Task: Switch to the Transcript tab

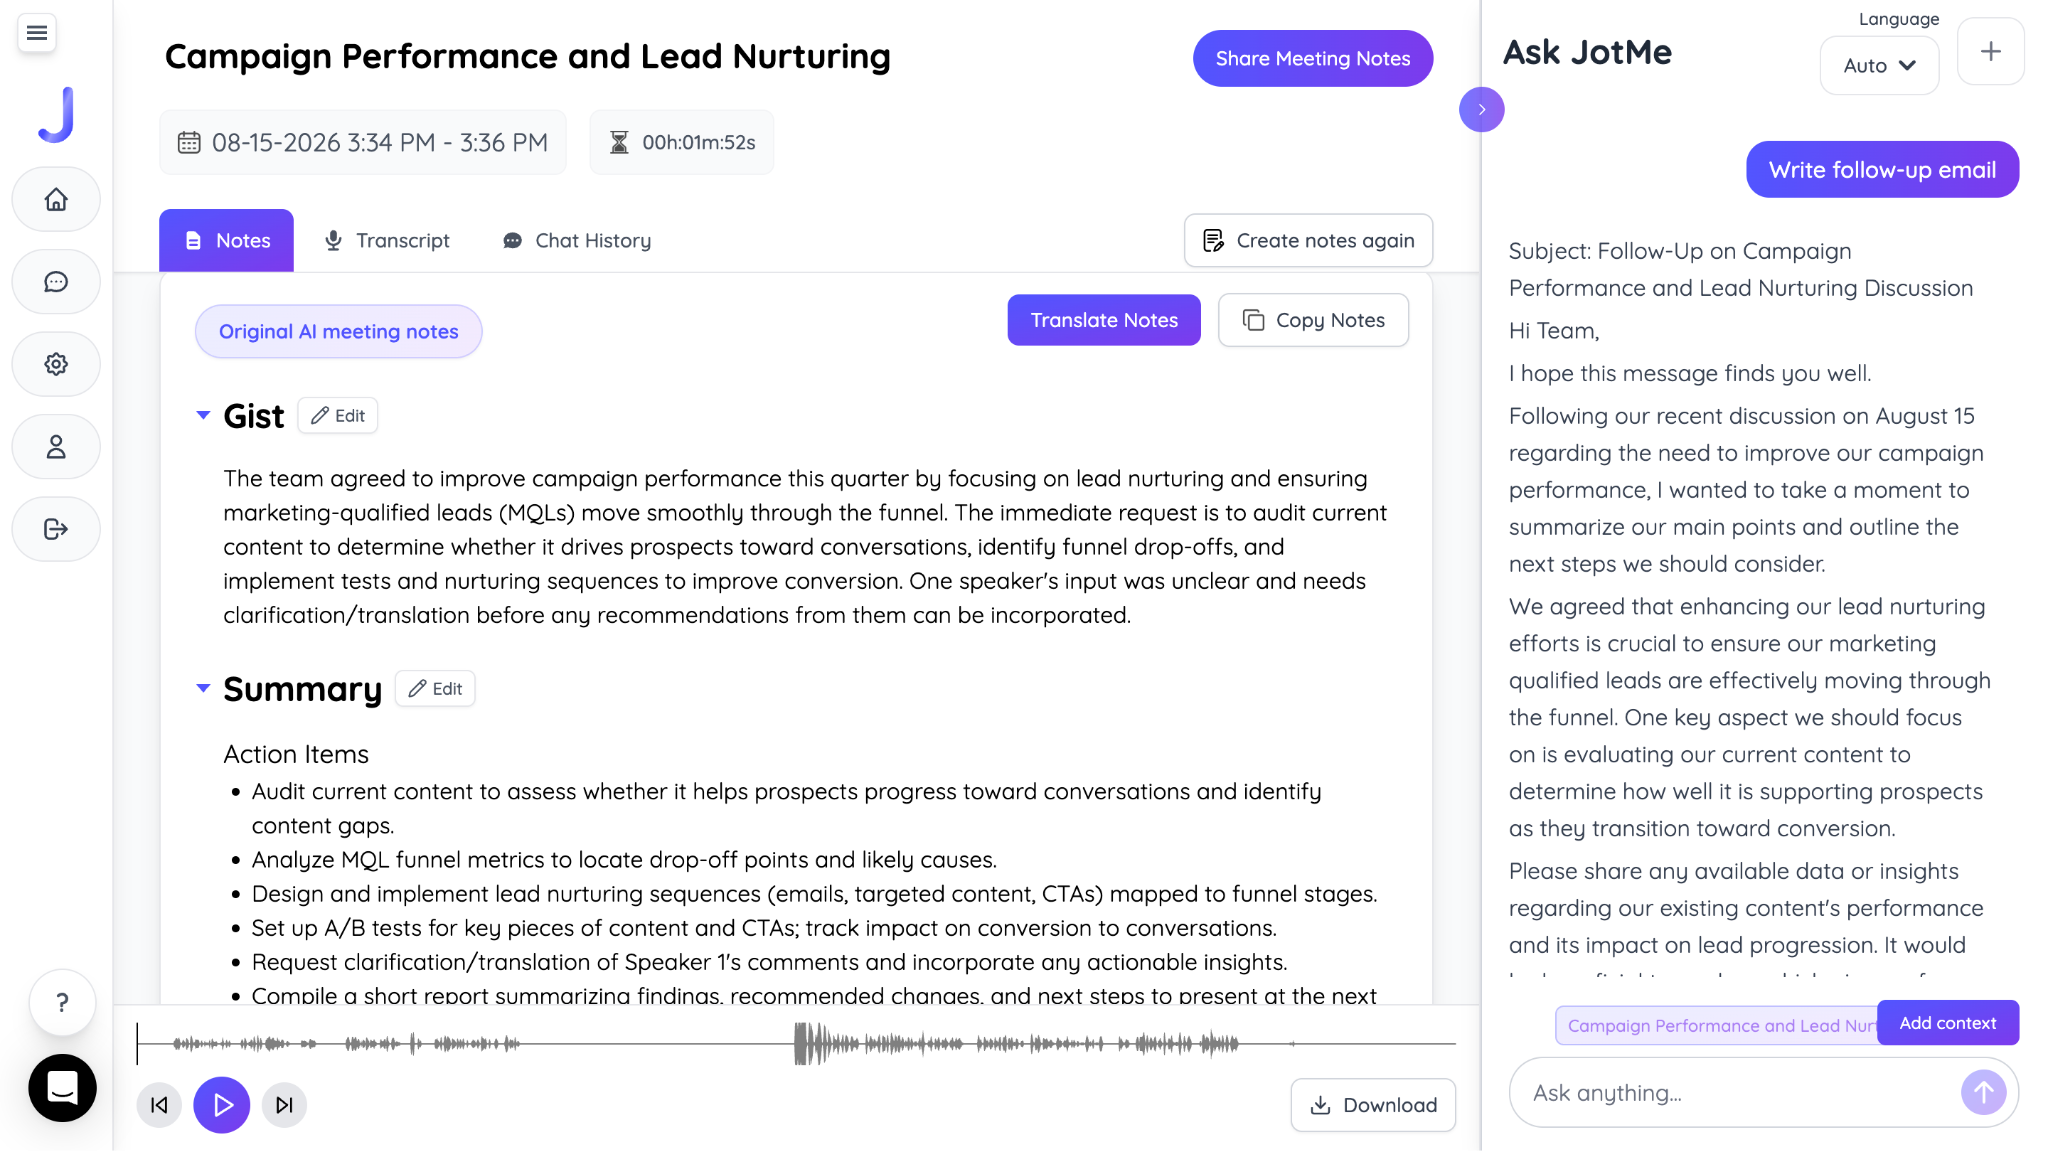Action: (387, 241)
